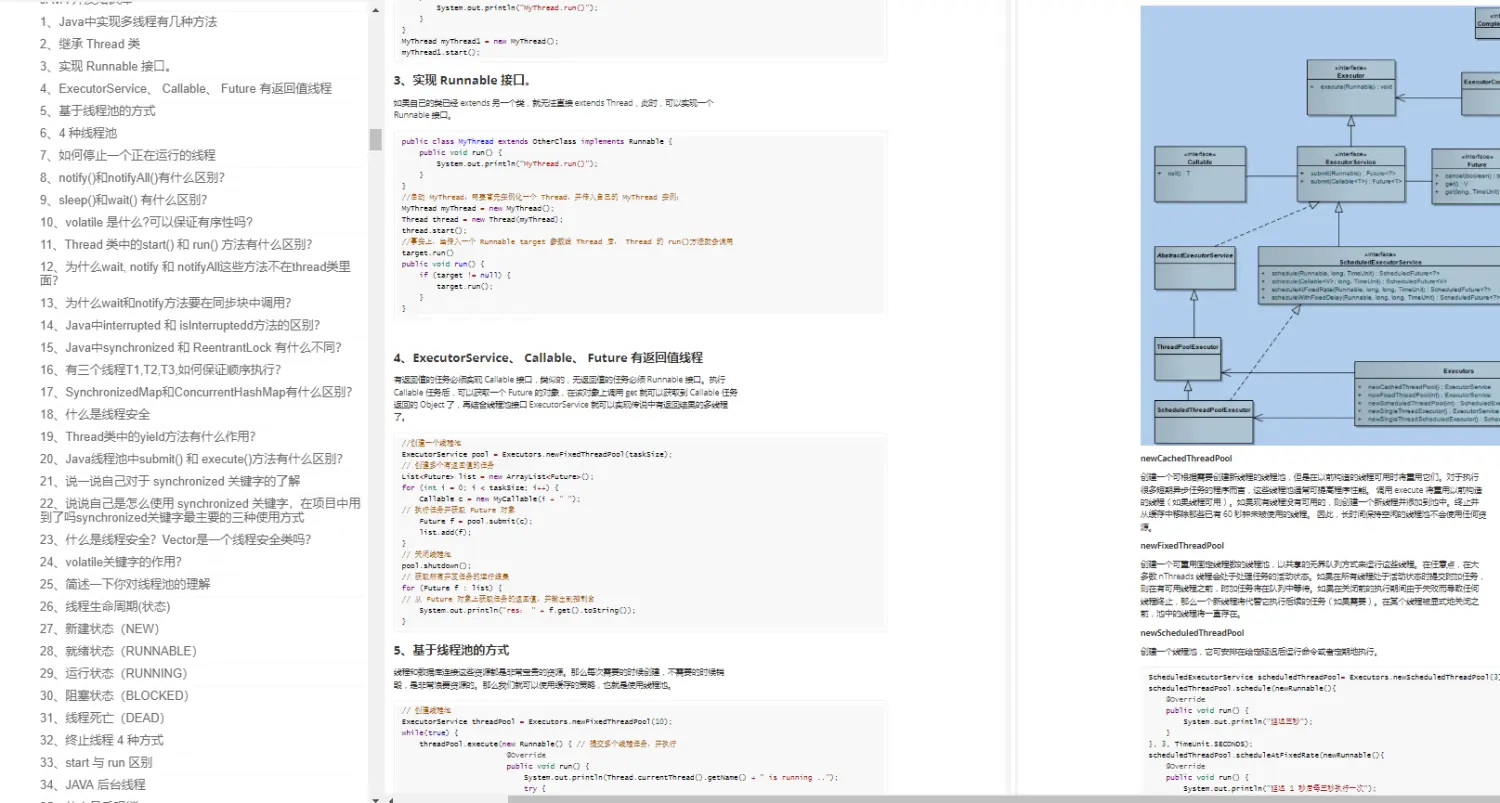
Task: Select outline entry '23、什么是线程安全?Vector是一个线程安全类吗?'
Action: (176, 539)
